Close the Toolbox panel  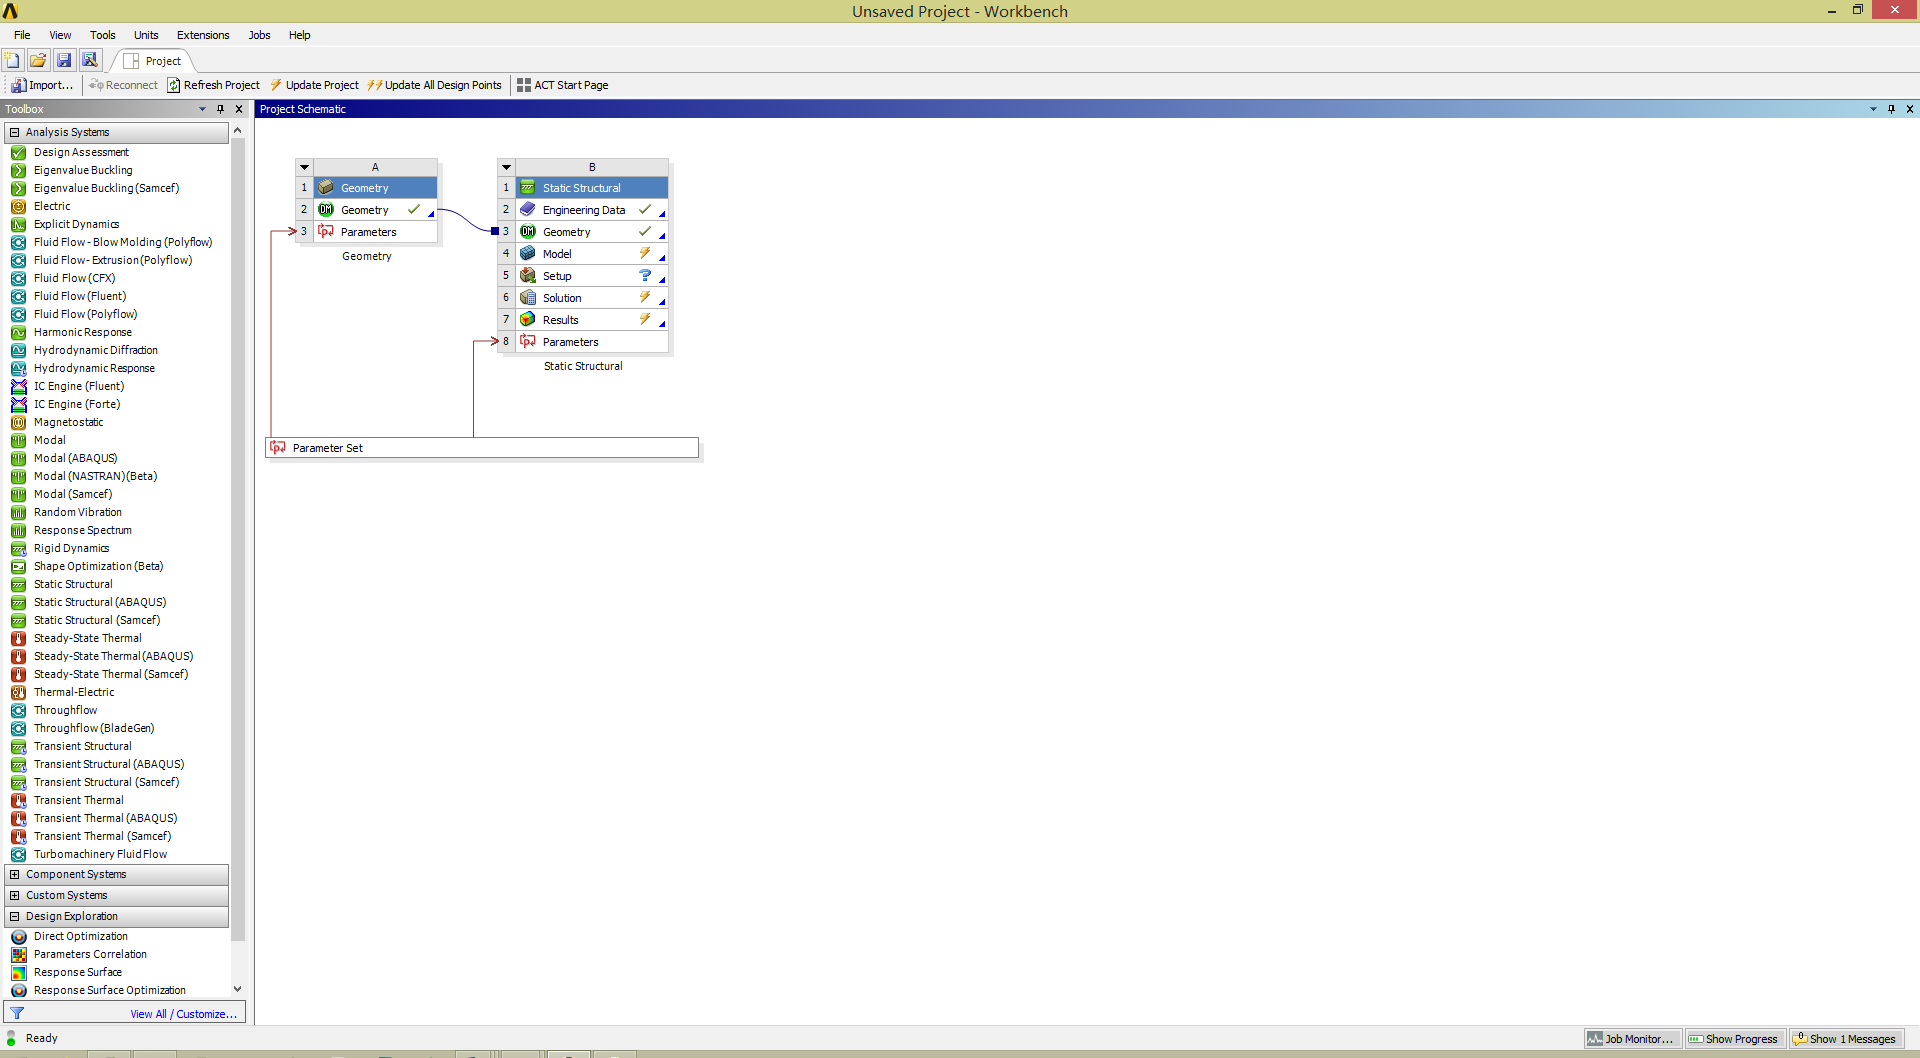click(x=239, y=109)
